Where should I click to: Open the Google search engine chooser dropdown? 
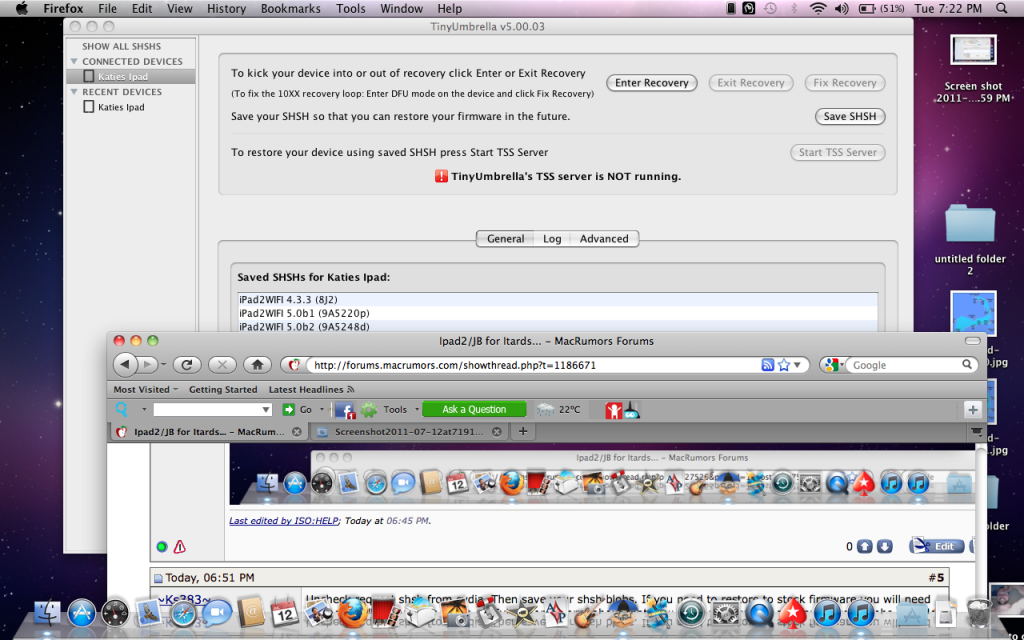pos(834,365)
